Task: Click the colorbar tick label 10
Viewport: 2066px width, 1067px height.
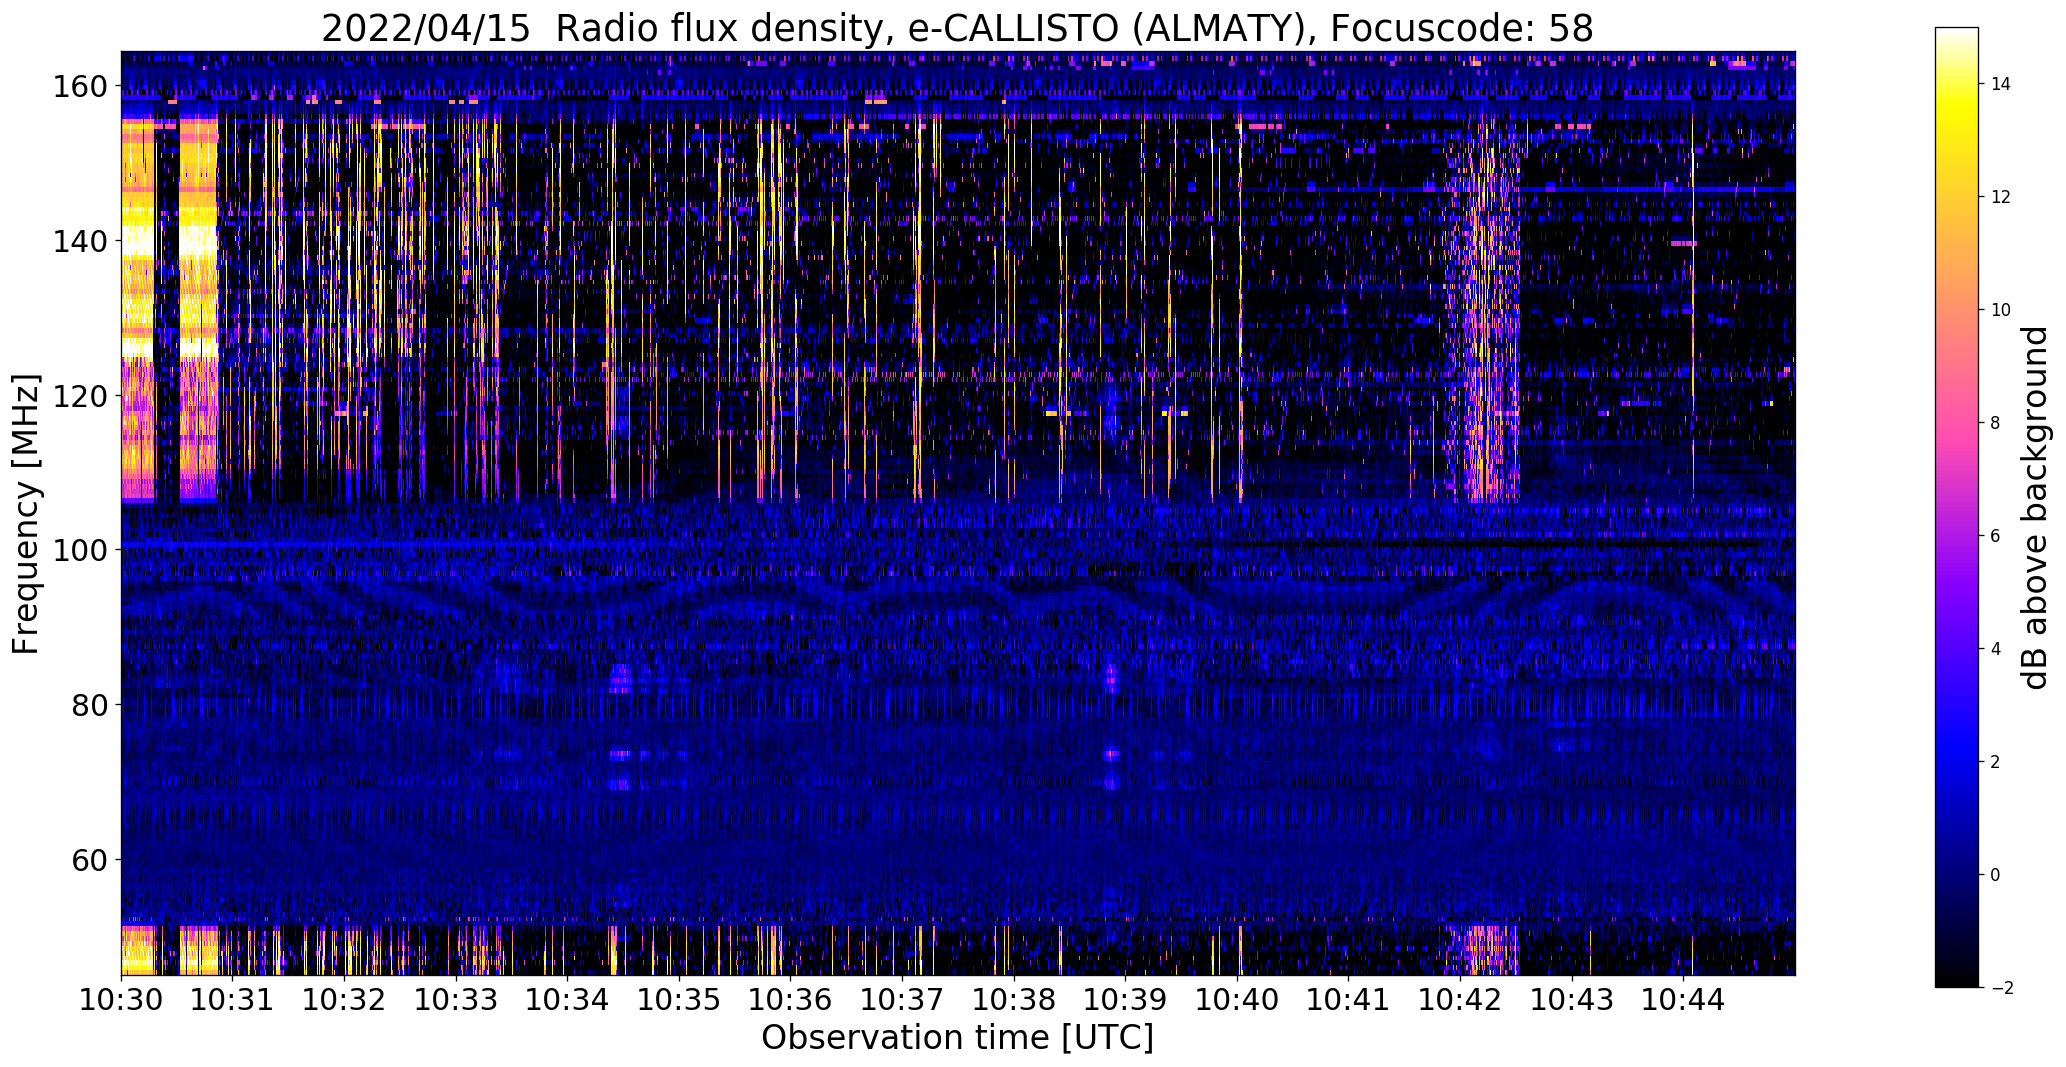Action: click(2000, 310)
